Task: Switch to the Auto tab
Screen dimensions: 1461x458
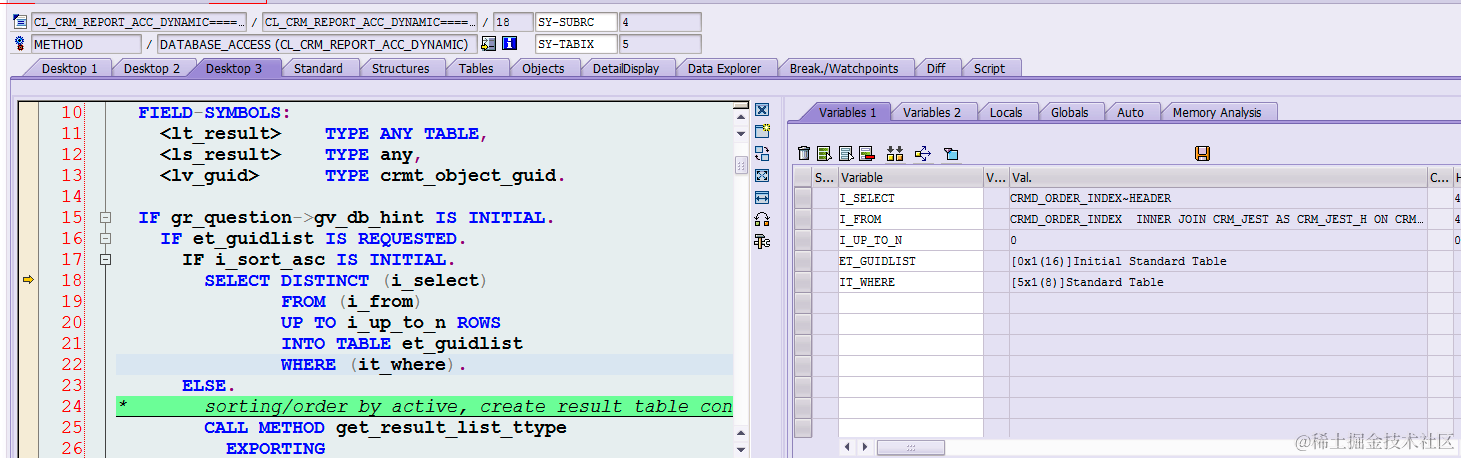Action: tap(1130, 112)
